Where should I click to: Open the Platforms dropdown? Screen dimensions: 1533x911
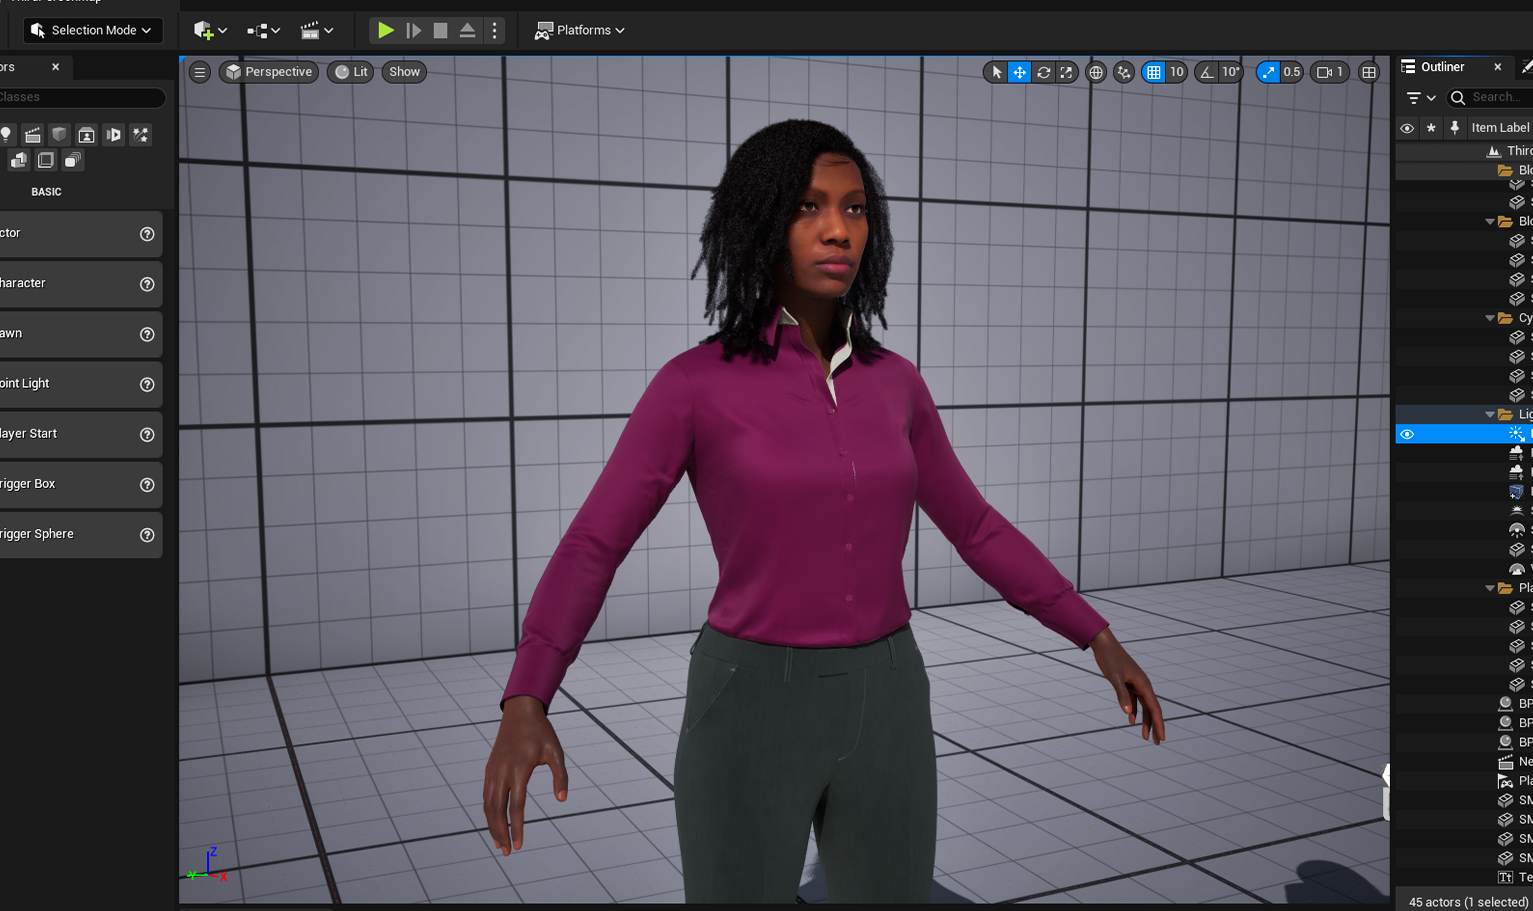580,30
